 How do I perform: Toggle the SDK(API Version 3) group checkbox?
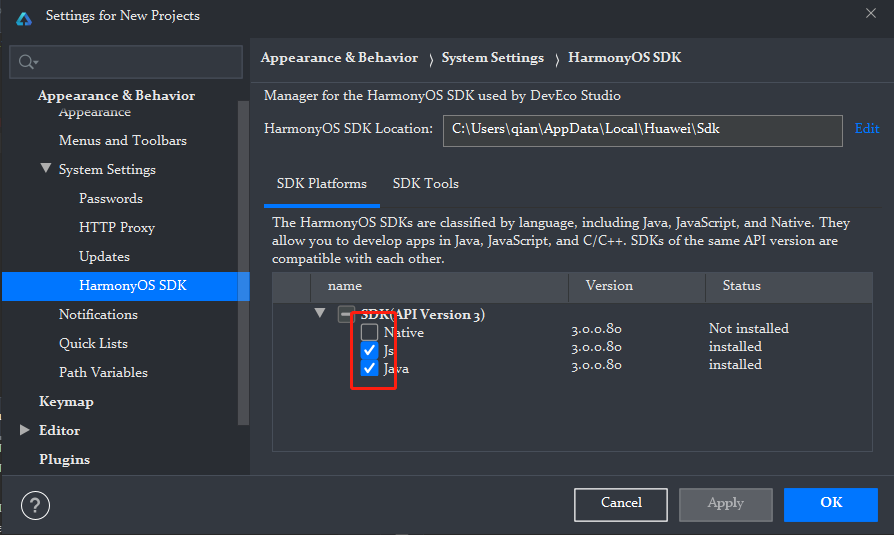coord(346,314)
